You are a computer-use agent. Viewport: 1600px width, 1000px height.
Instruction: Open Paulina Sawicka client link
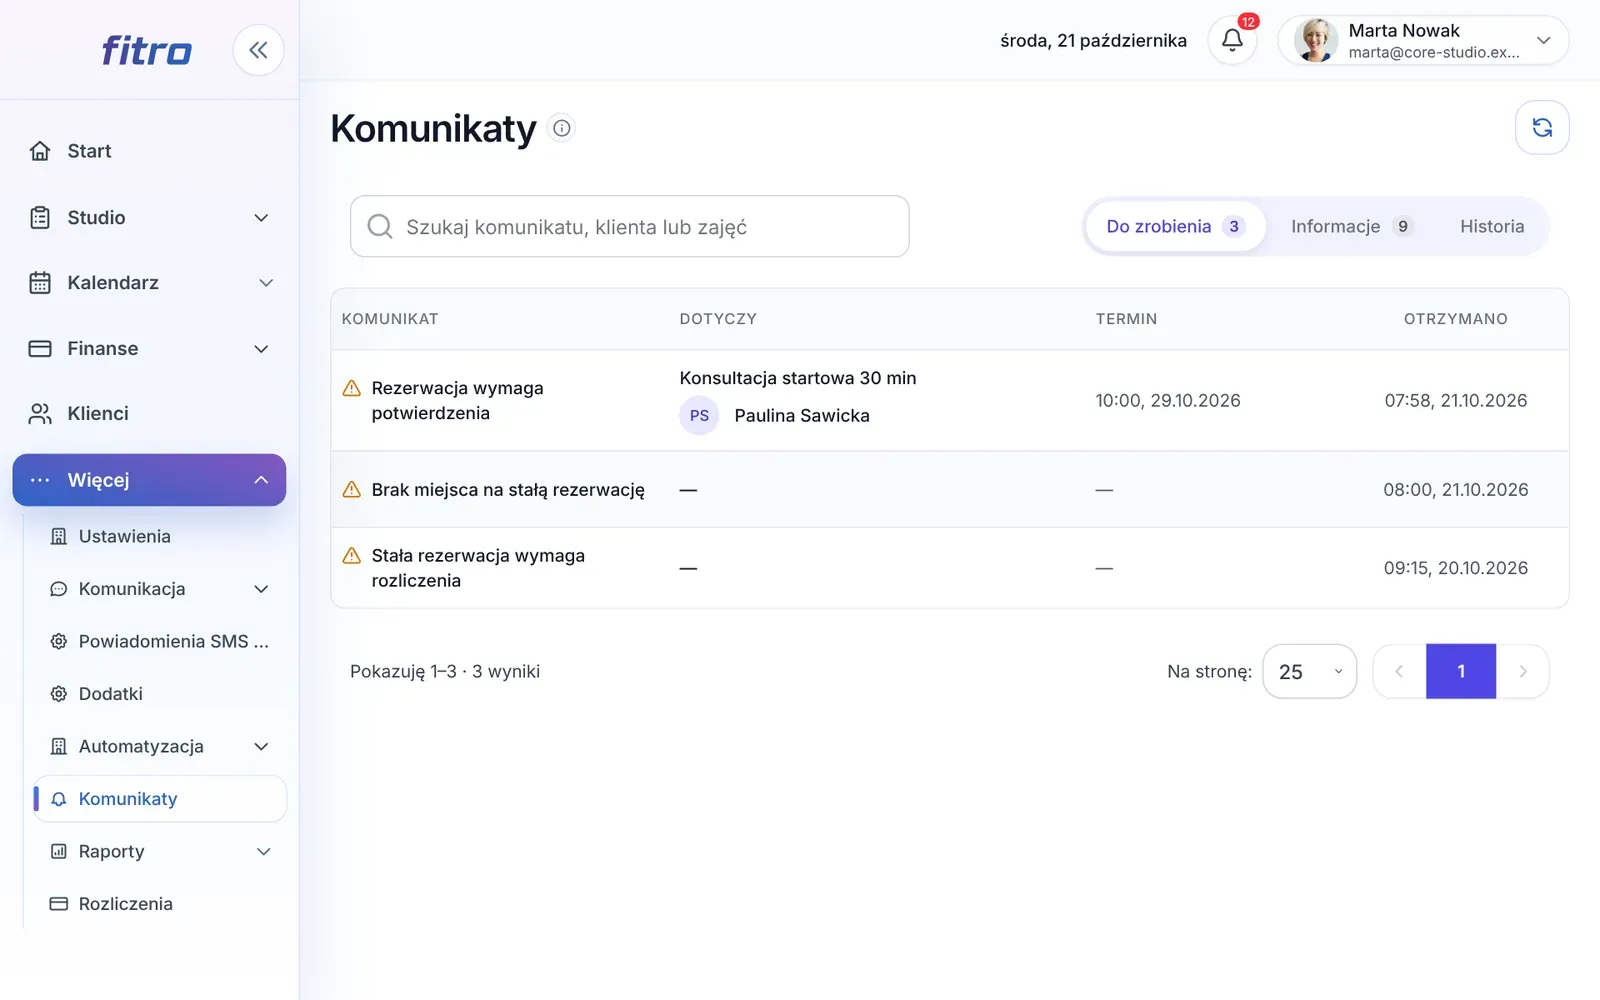click(802, 415)
